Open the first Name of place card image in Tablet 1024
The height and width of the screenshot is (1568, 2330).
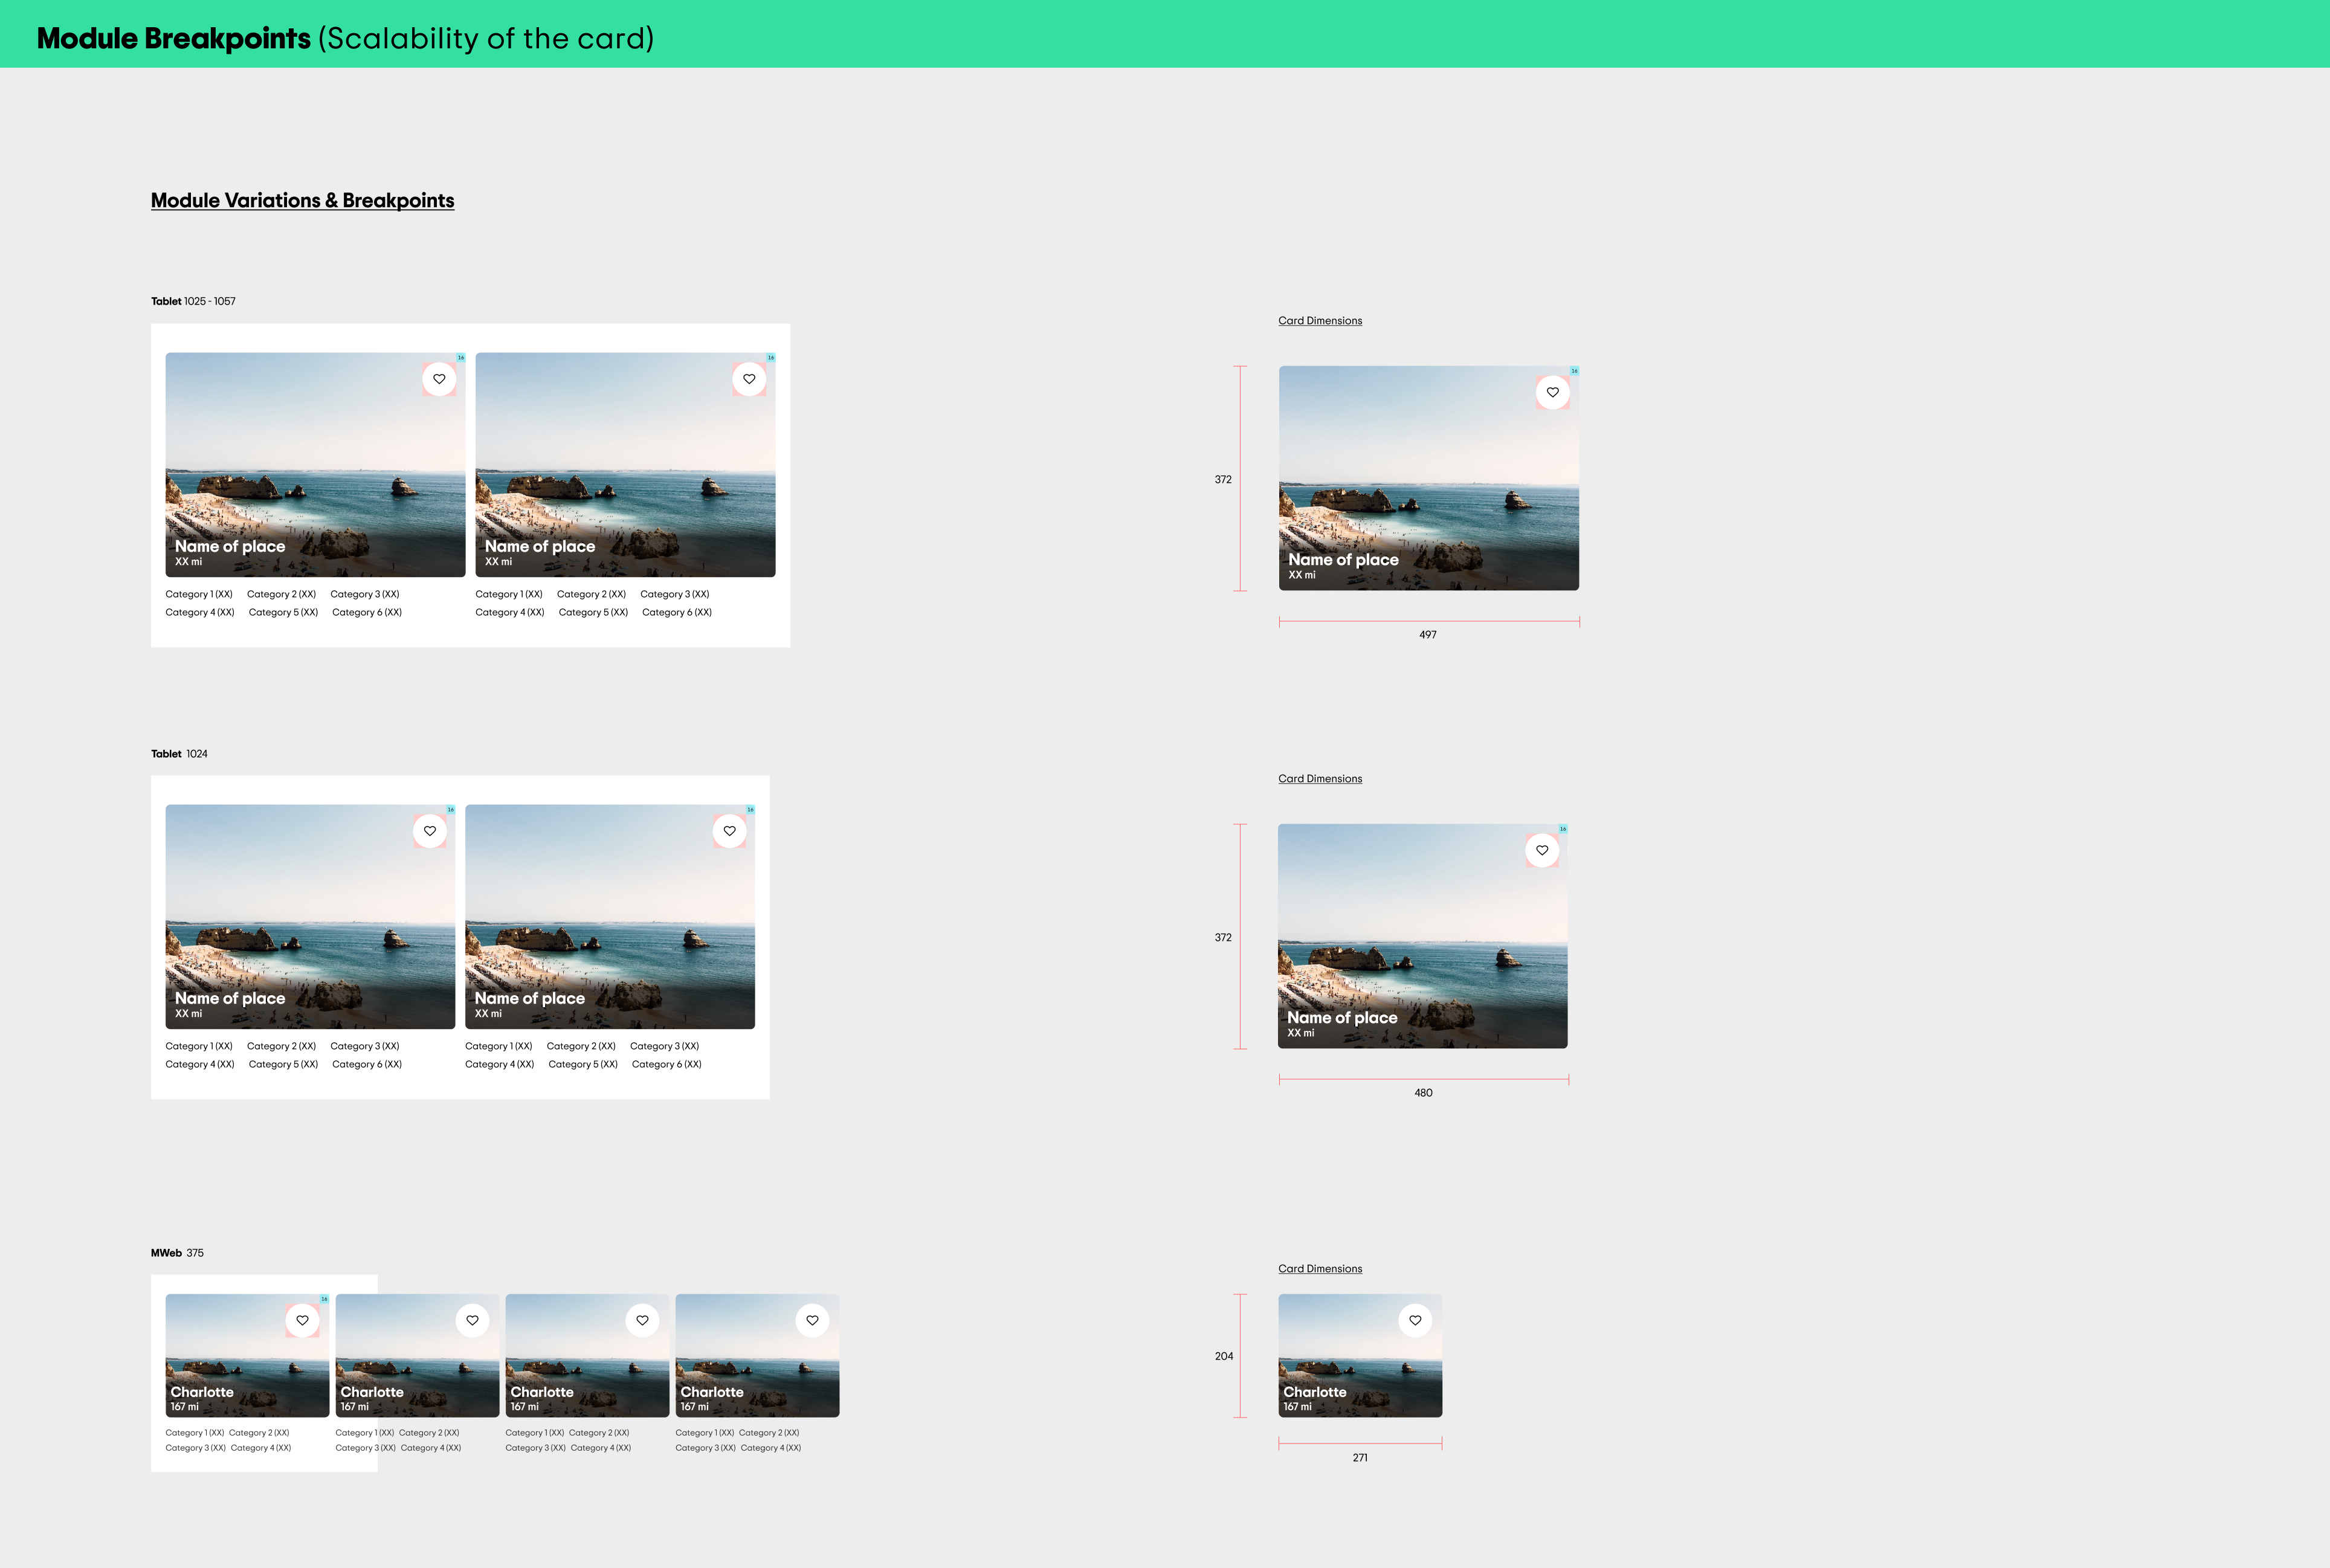tap(310, 915)
